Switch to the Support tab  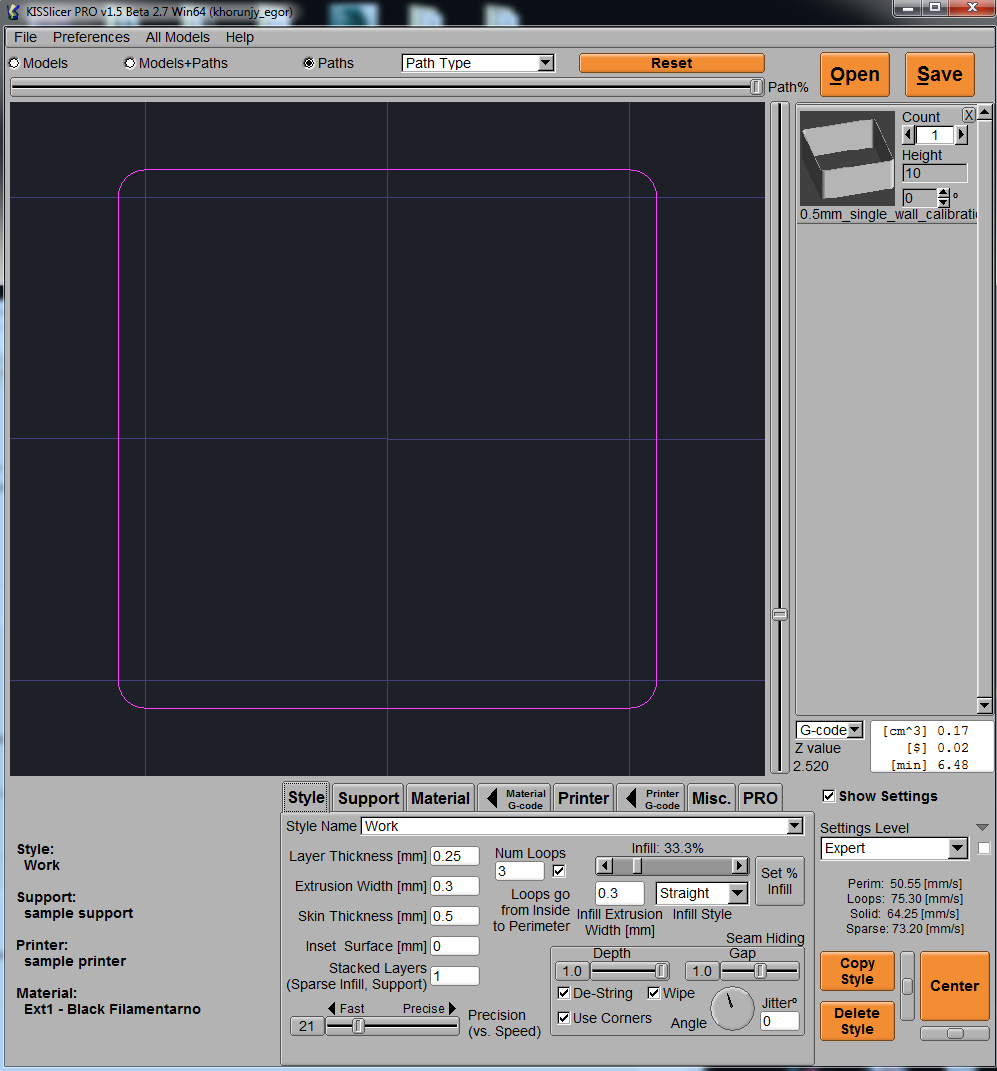(x=368, y=798)
